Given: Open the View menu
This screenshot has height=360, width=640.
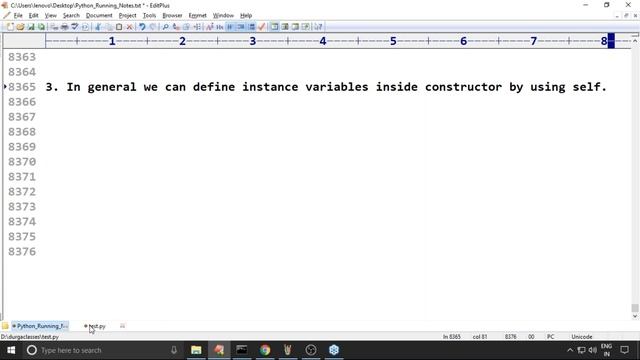Looking at the screenshot, I should click(x=51, y=16).
